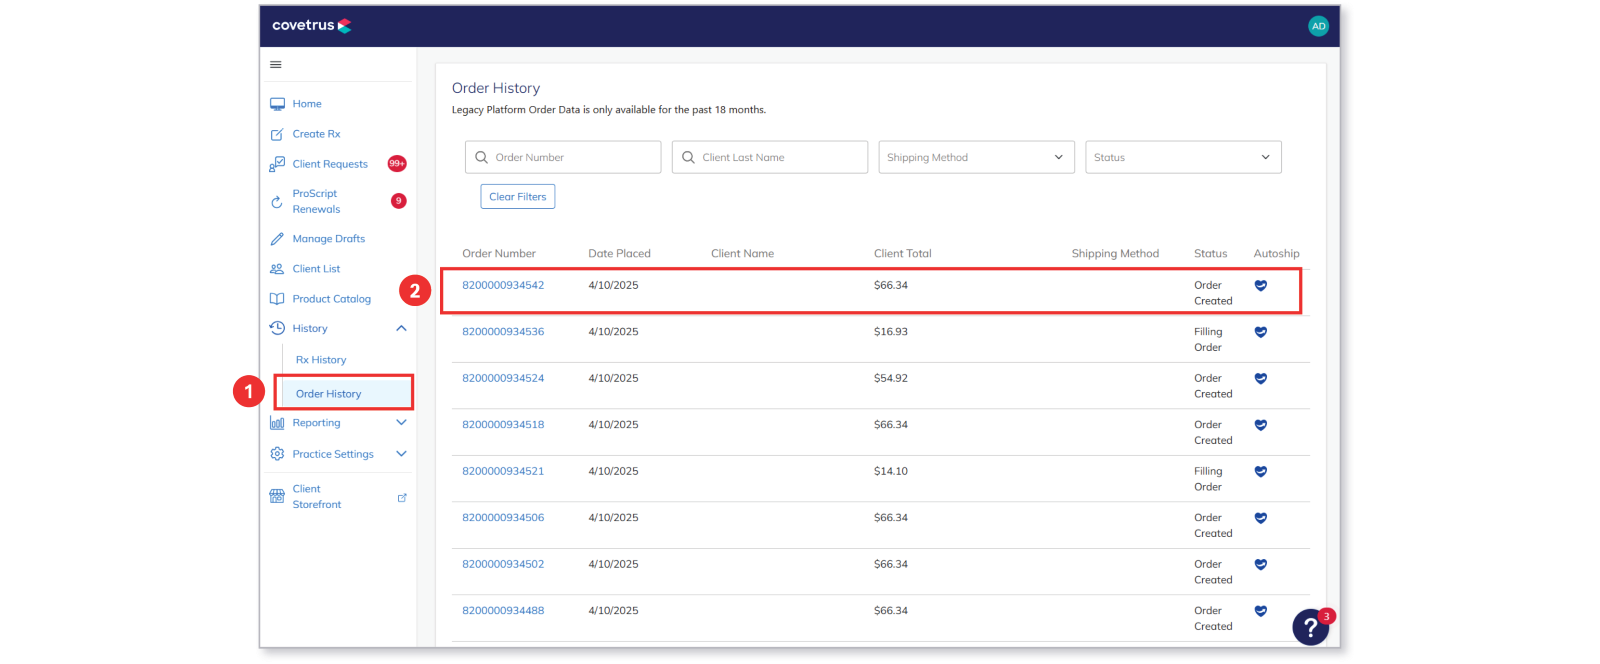
Task: Click the Covetrus logo
Action: click(311, 26)
